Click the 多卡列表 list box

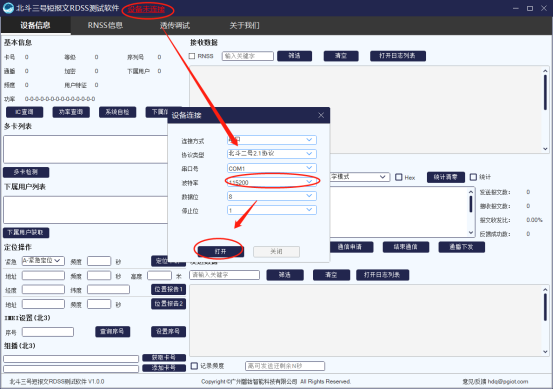tap(85, 149)
